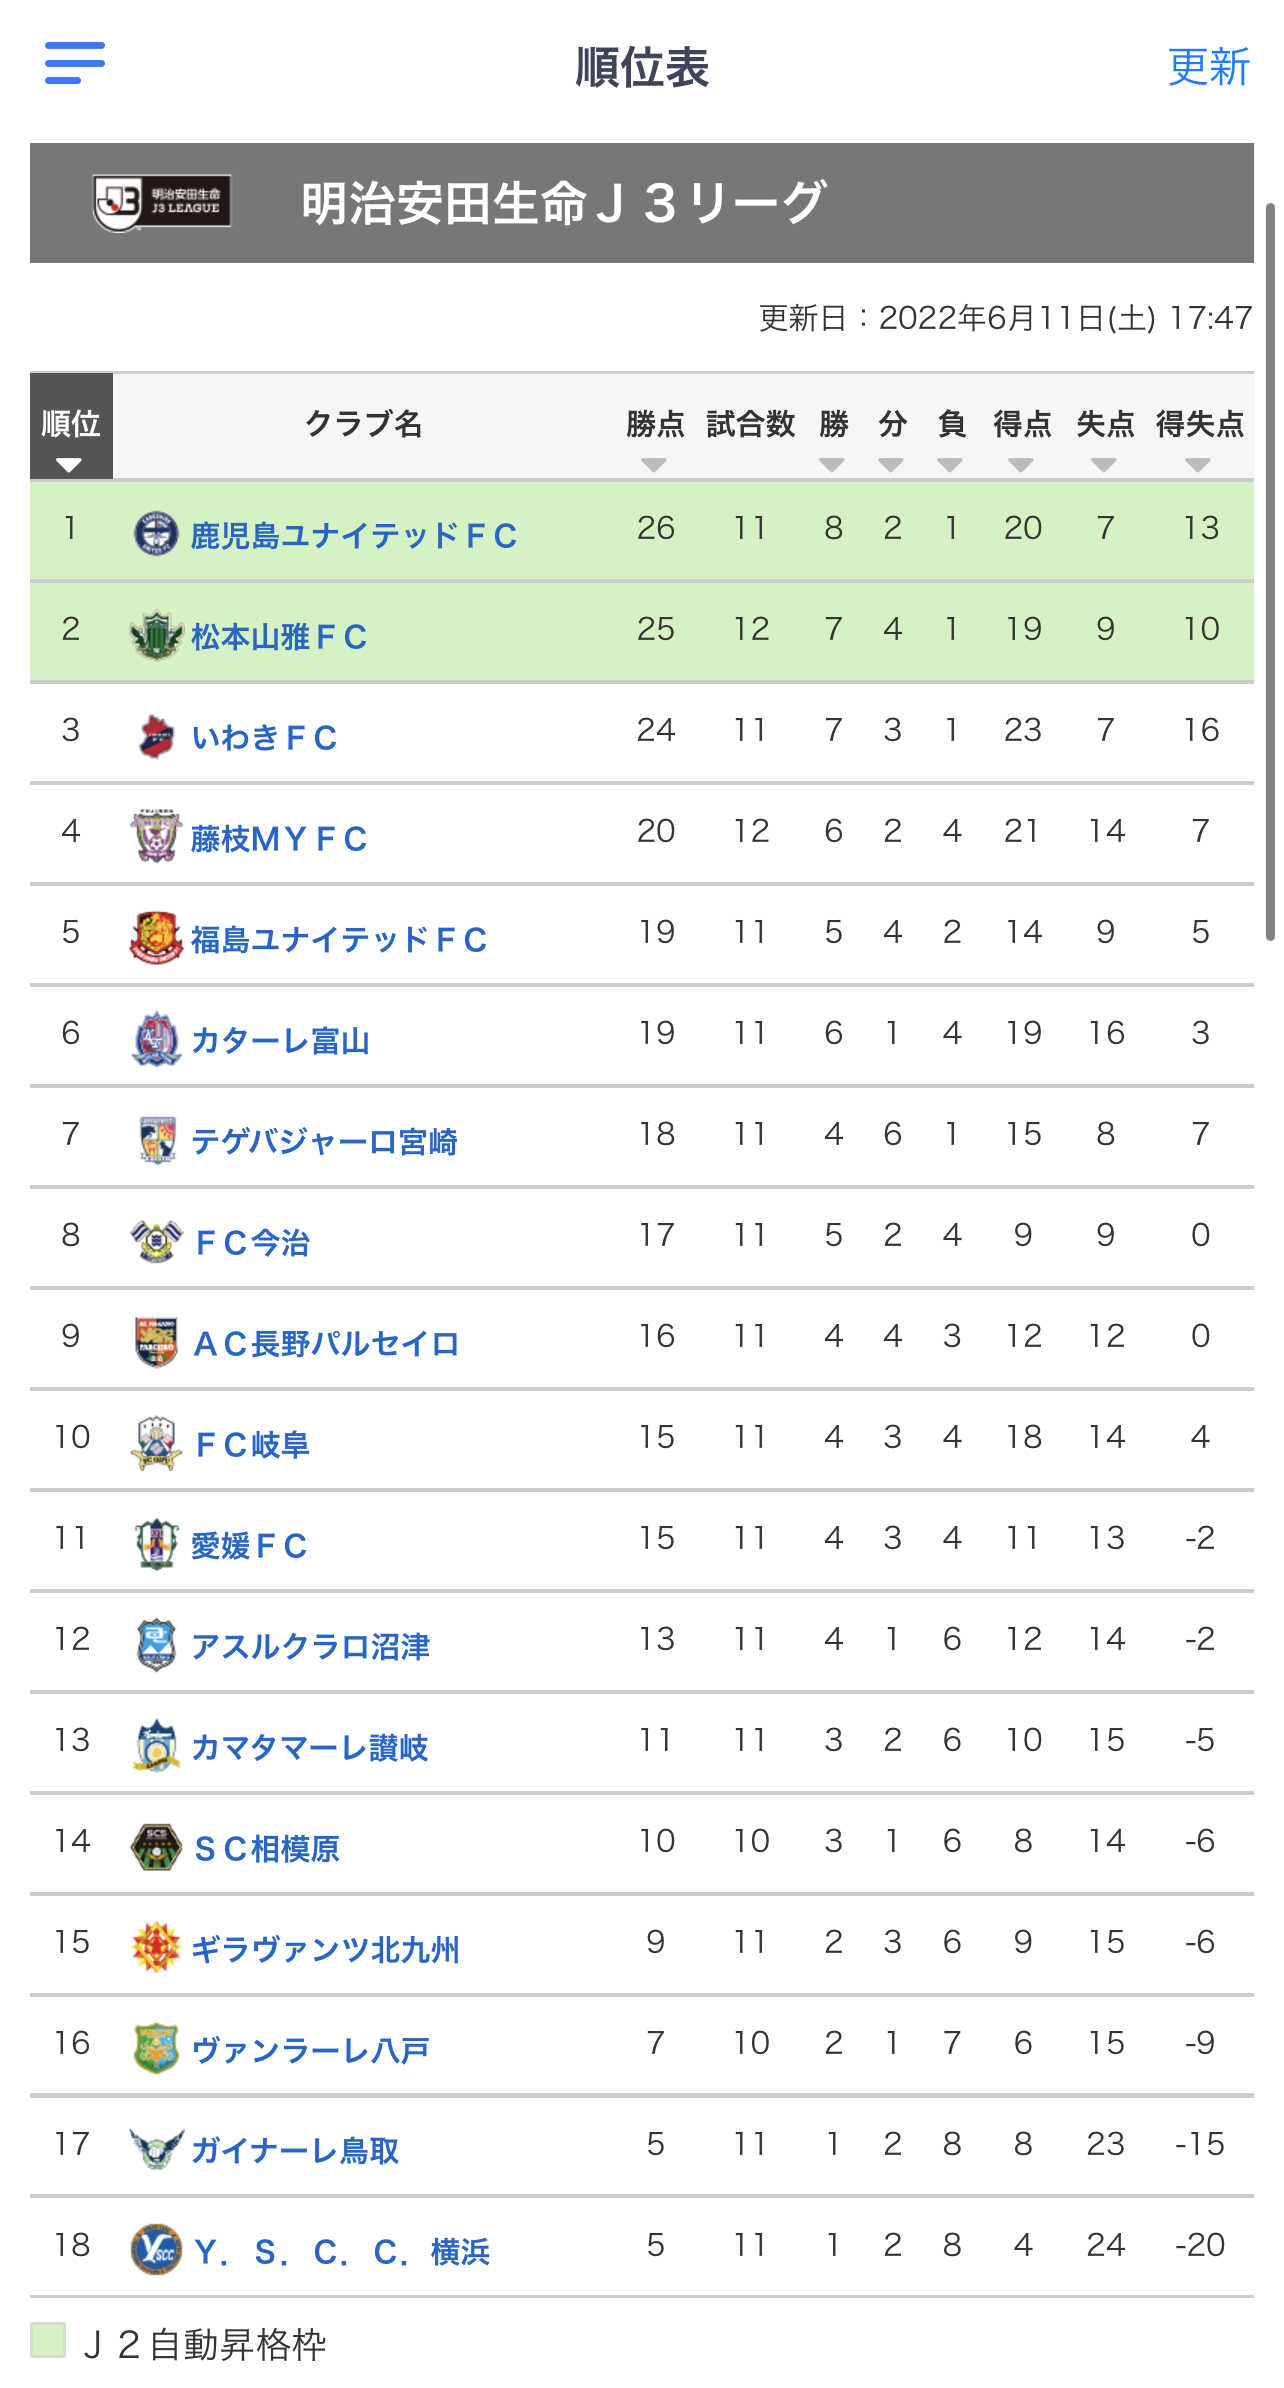Screen dimensions: 1284x2388
Task: Open the hamburger menu
Action: click(75, 63)
